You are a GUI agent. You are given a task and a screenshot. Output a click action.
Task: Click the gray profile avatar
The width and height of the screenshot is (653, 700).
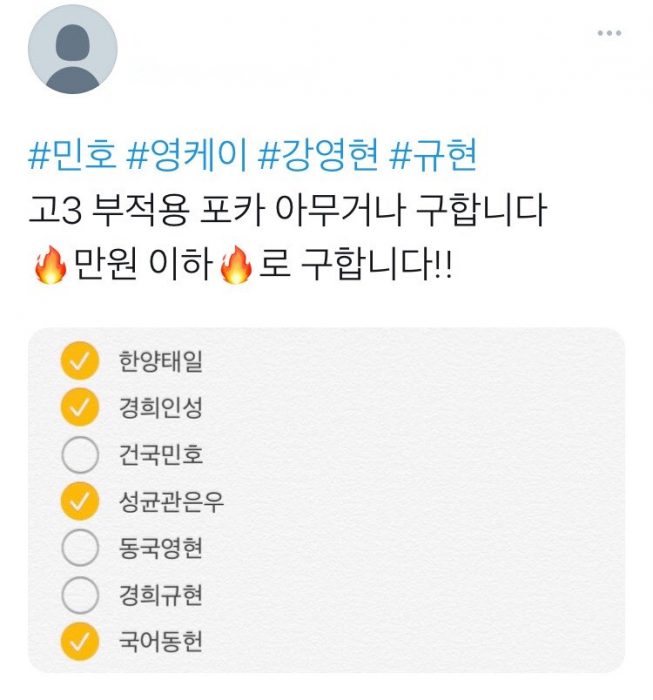click(x=72, y=50)
